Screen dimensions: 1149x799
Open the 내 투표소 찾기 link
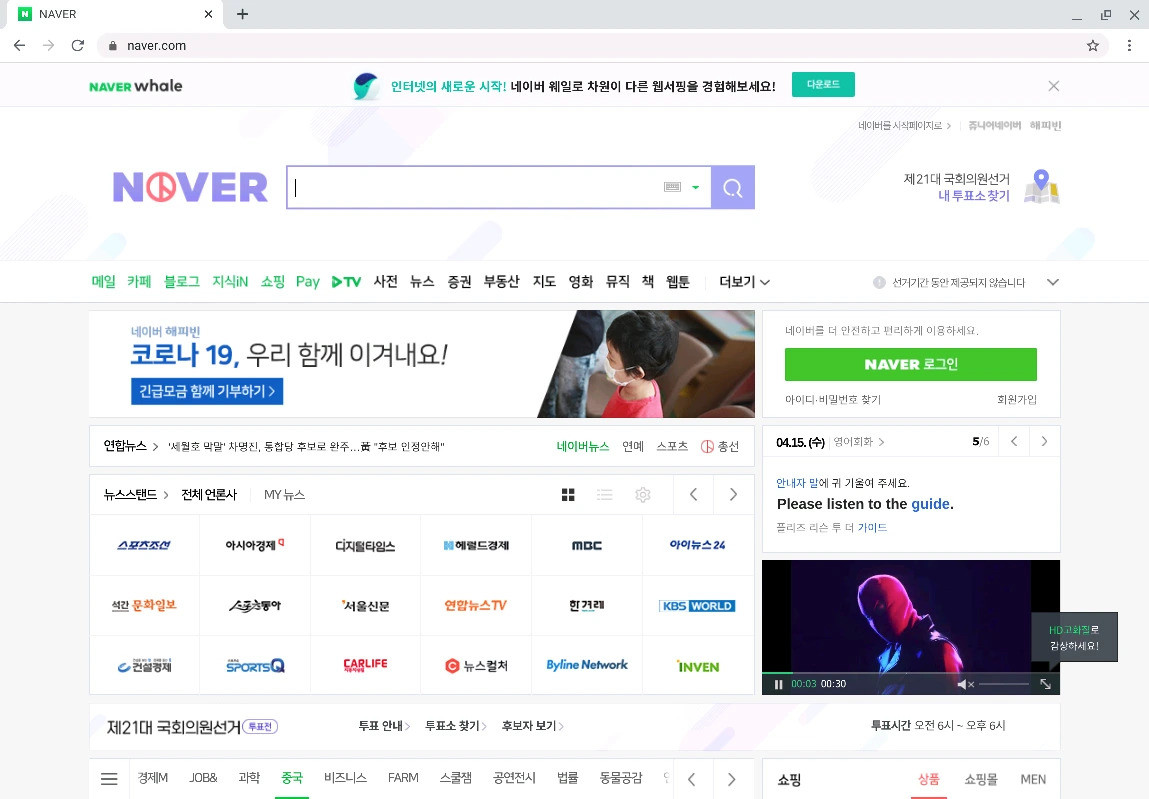pyautogui.click(x=974, y=196)
